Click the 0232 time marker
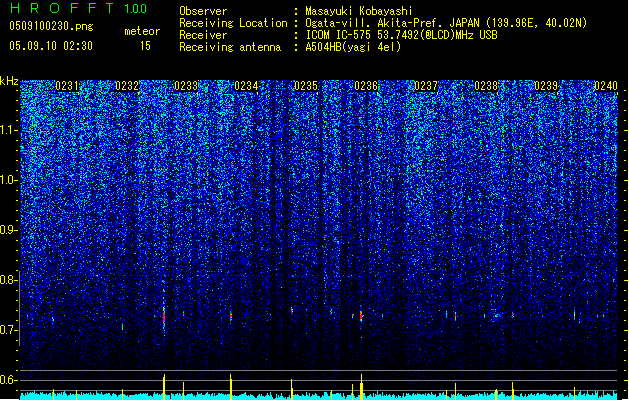This screenshot has width=629, height=400. click(127, 86)
